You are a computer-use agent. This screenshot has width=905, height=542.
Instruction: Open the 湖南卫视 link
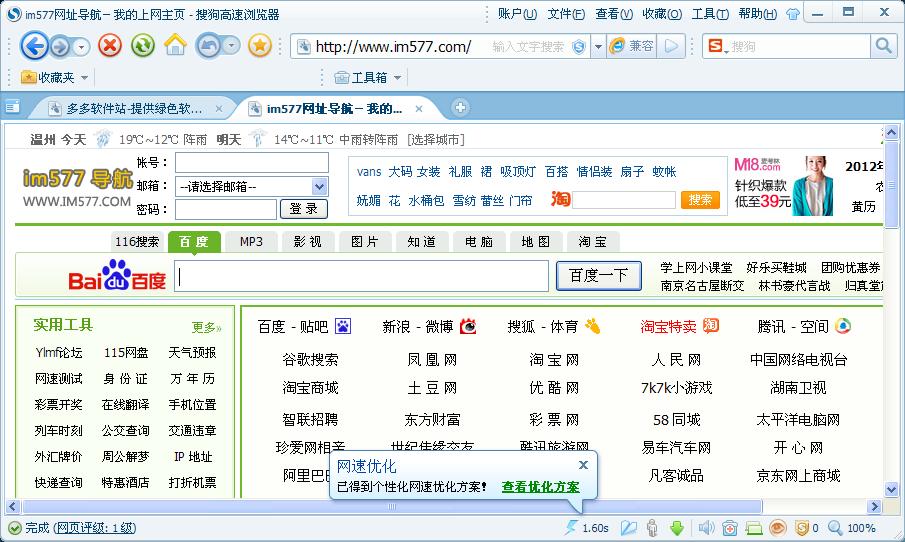tap(798, 387)
